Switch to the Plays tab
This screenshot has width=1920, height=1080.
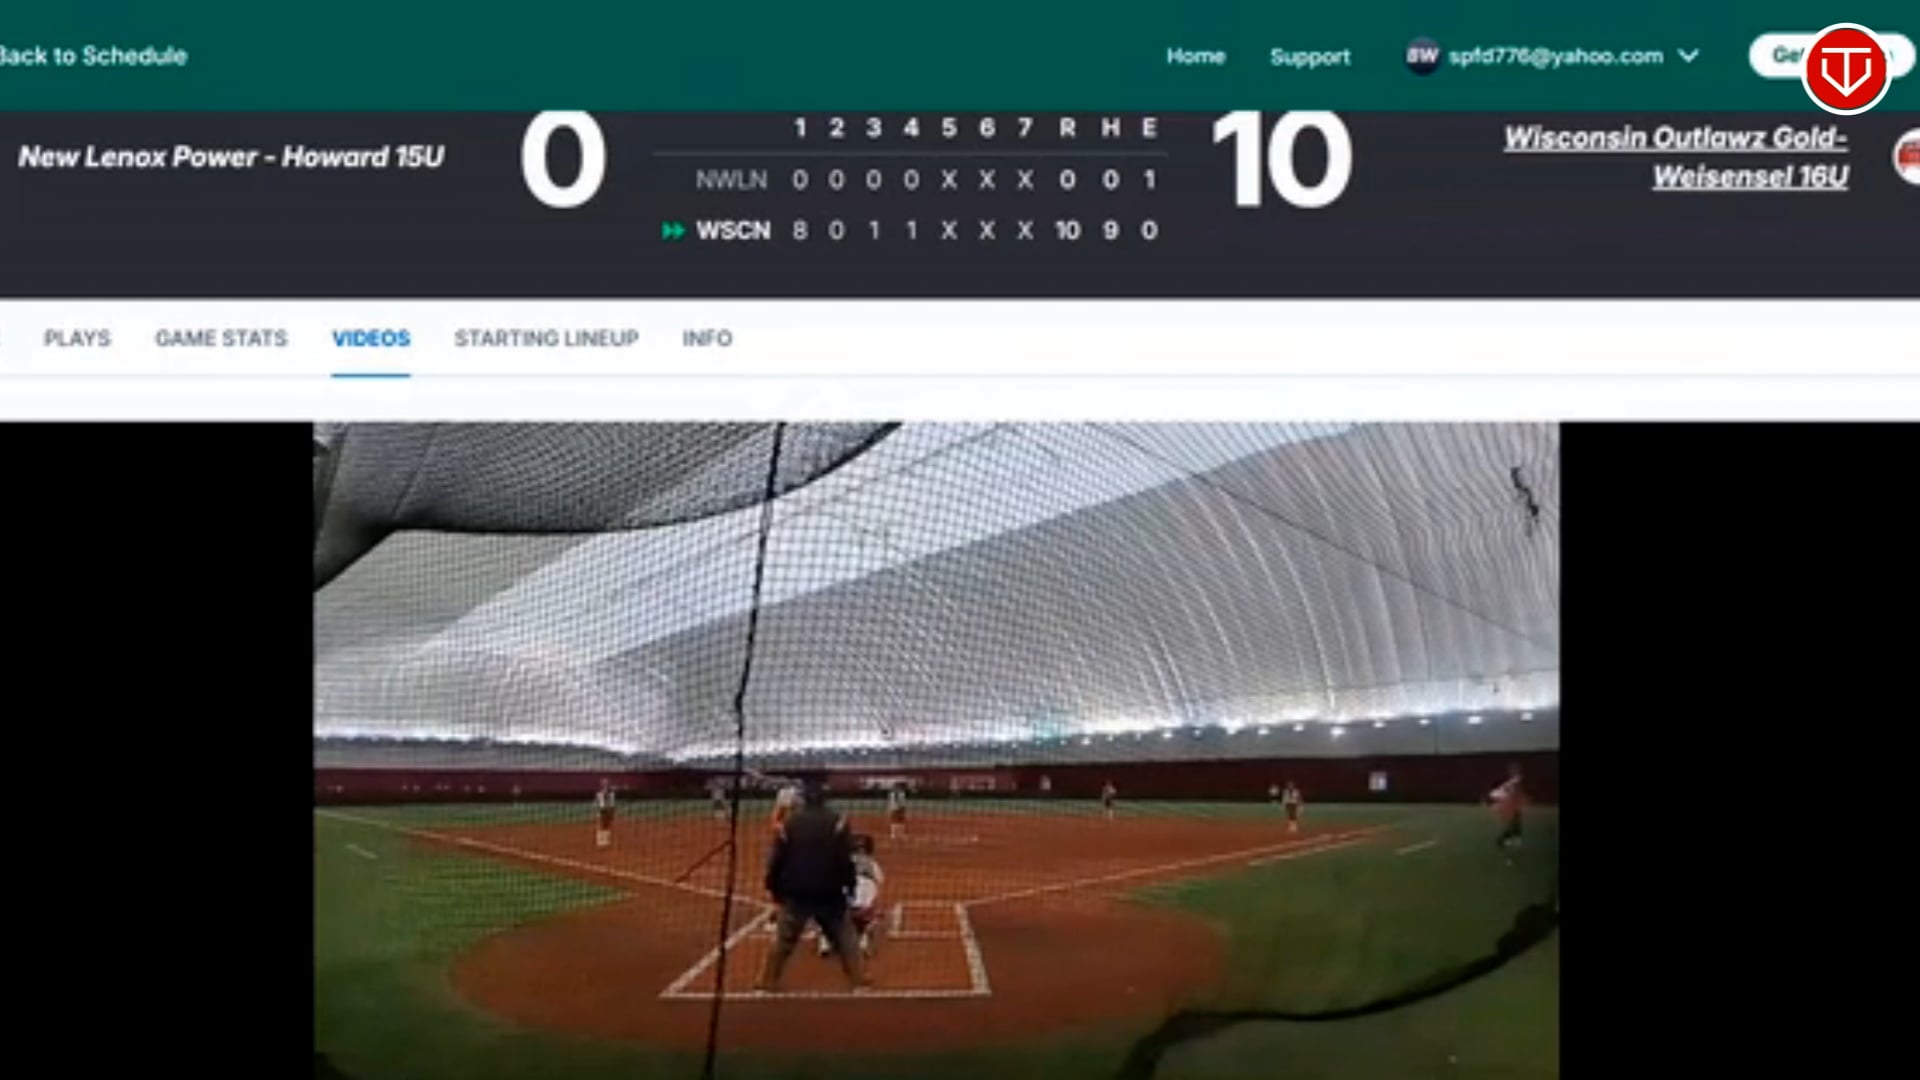pos(77,338)
